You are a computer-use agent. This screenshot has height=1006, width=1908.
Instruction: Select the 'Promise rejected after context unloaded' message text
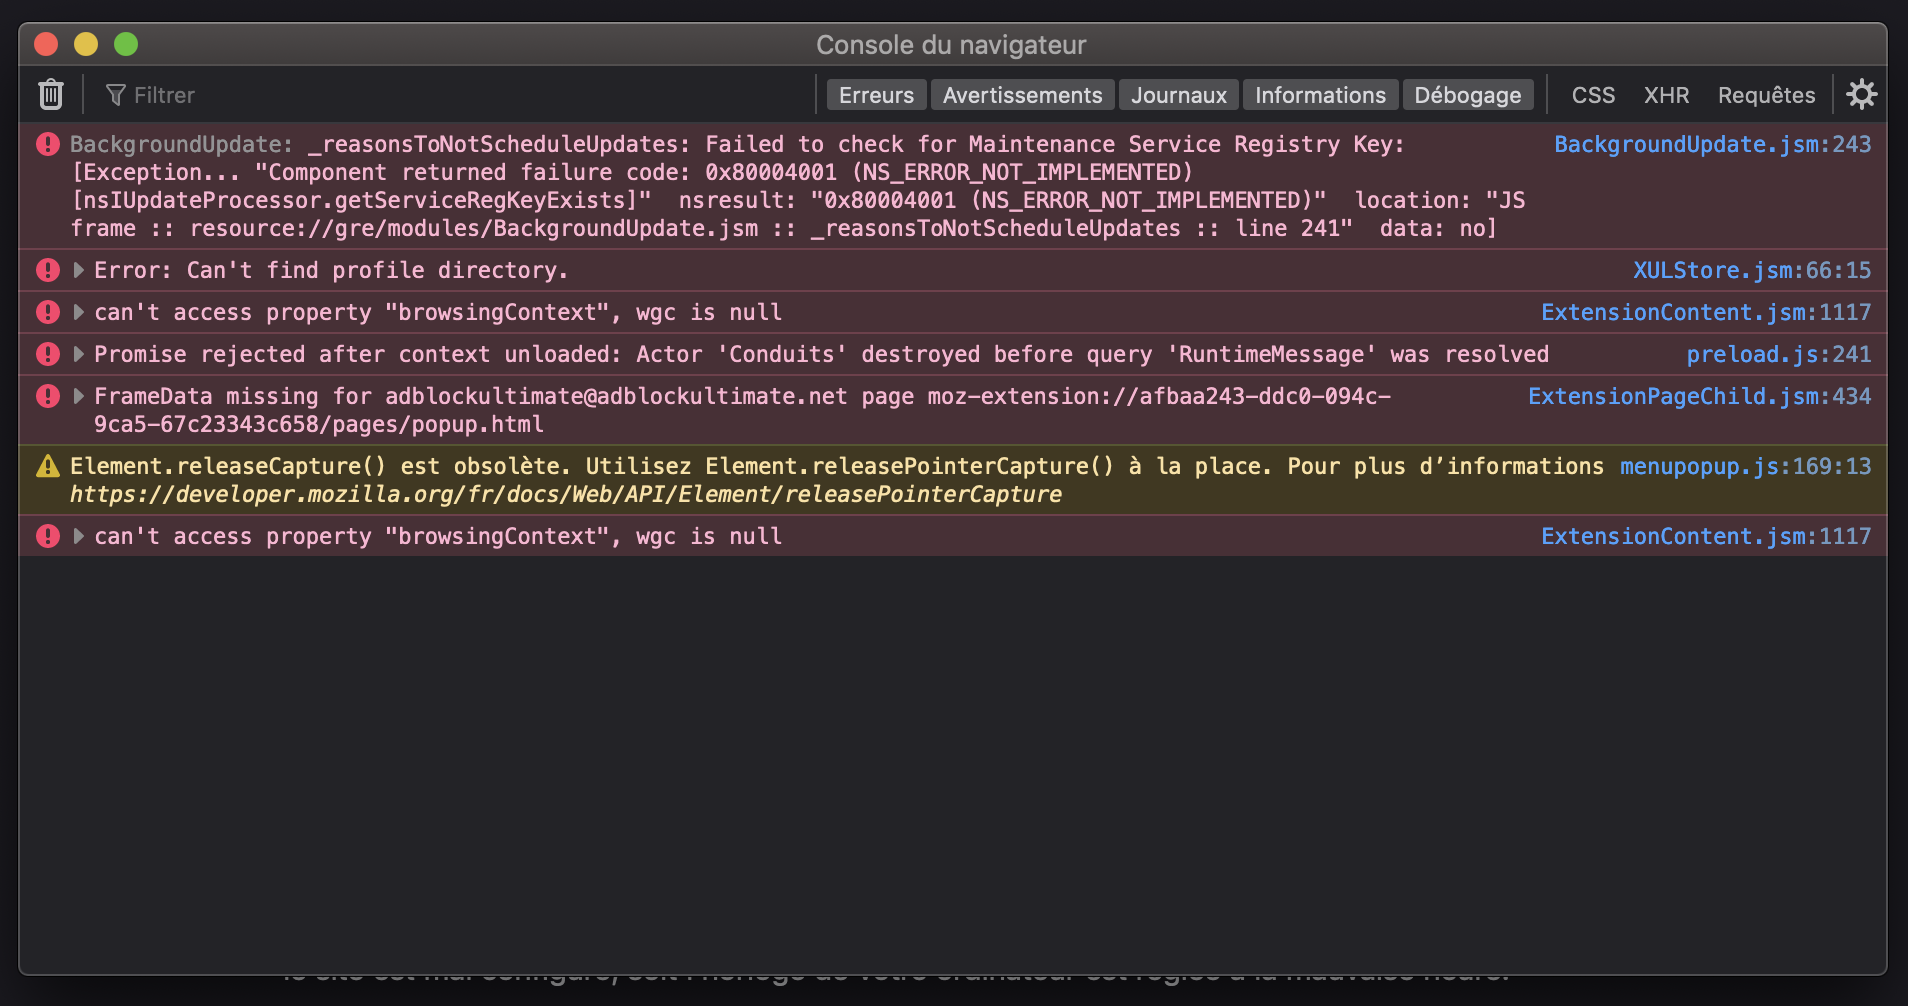coord(821,354)
